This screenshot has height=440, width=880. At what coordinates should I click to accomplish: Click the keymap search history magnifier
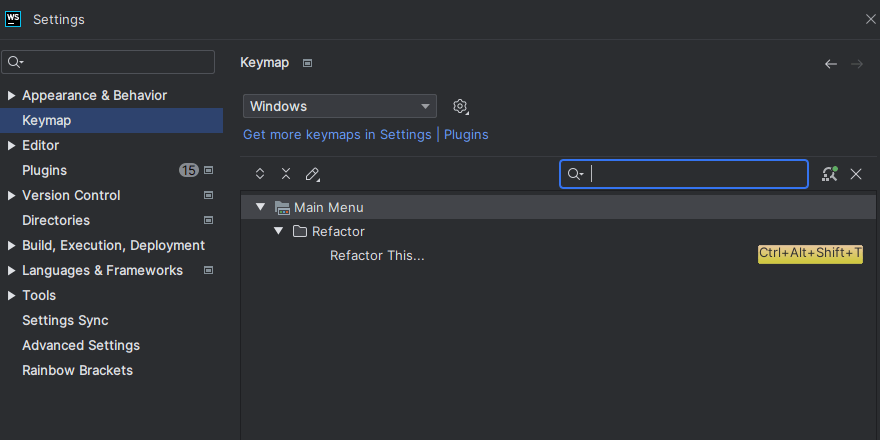click(575, 175)
